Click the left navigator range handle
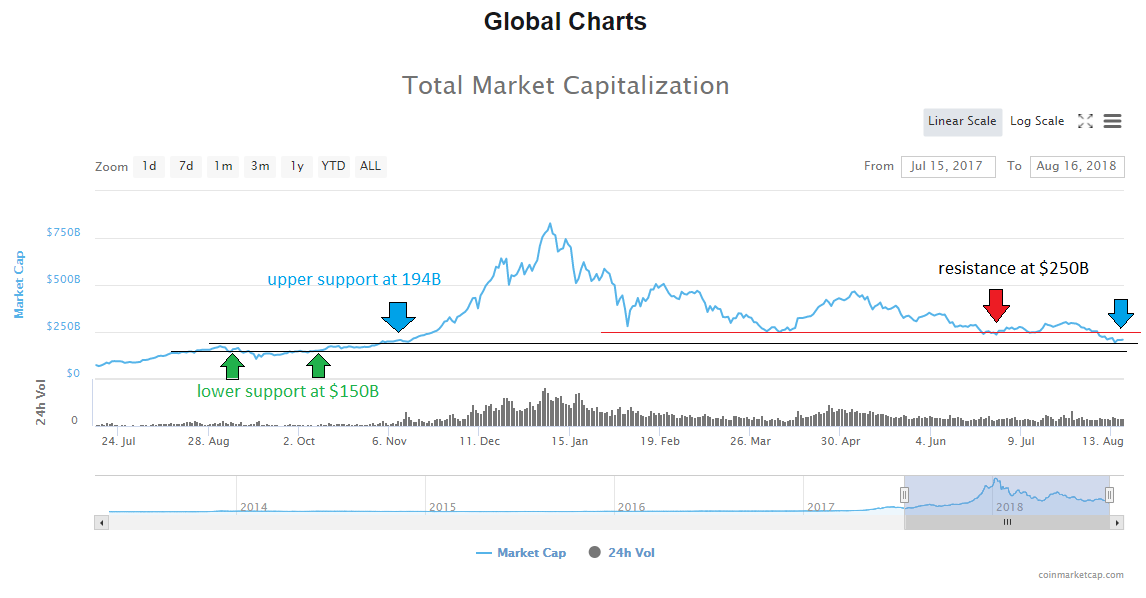 click(904, 494)
